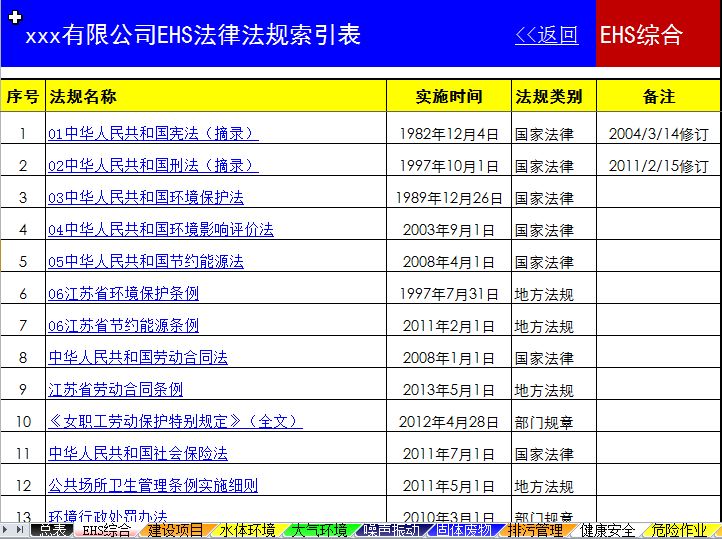Select the 实施时间 column header cell

coord(448,96)
